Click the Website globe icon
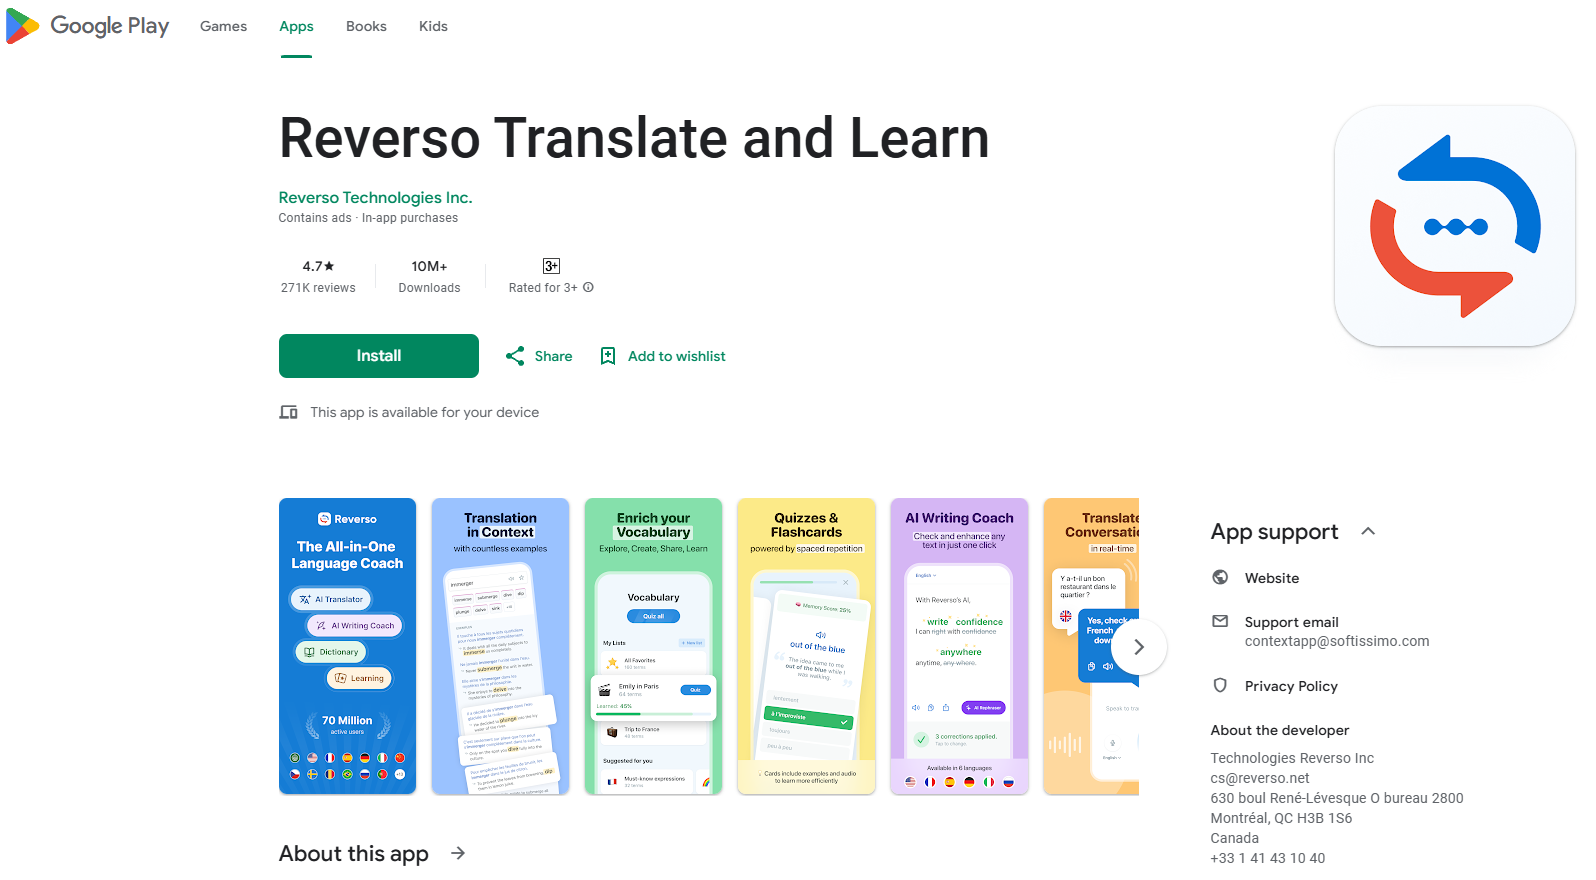Image resolution: width=1596 pixels, height=880 pixels. pos(1220,577)
